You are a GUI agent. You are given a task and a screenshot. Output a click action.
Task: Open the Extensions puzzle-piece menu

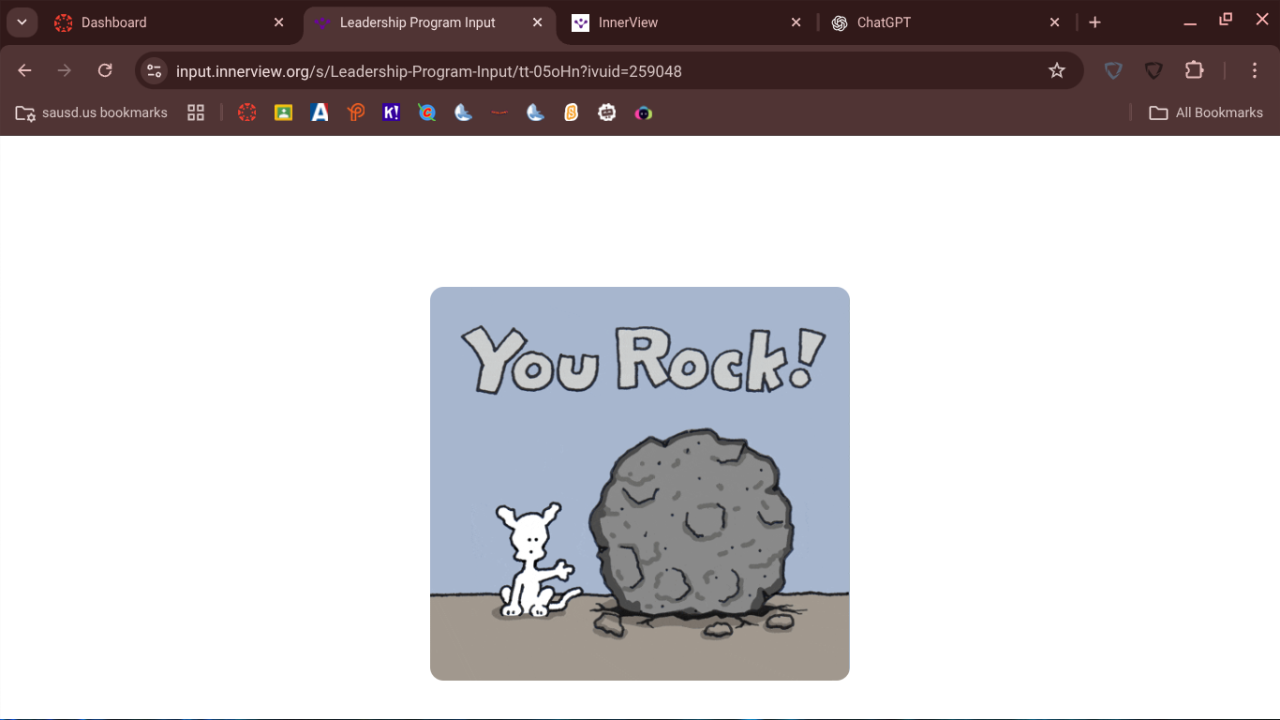(x=1194, y=71)
